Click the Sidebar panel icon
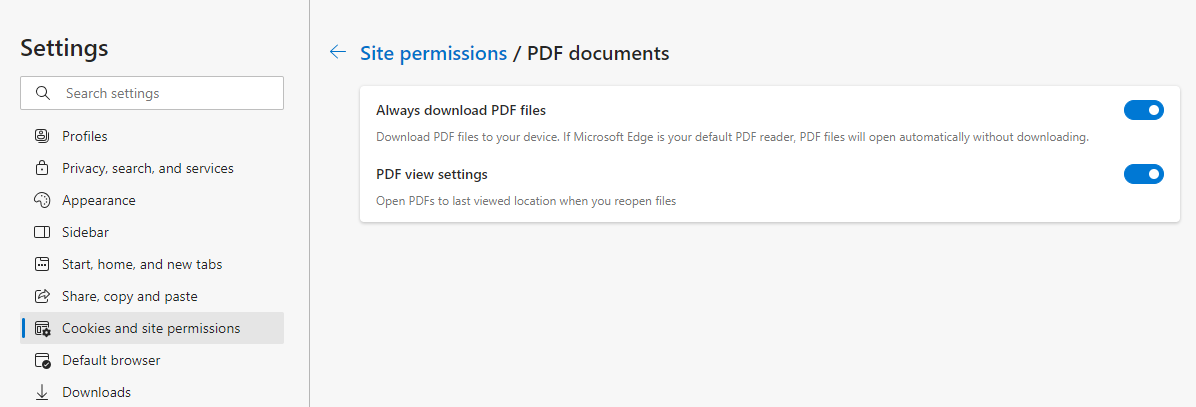This screenshot has height=407, width=1196. click(x=42, y=232)
